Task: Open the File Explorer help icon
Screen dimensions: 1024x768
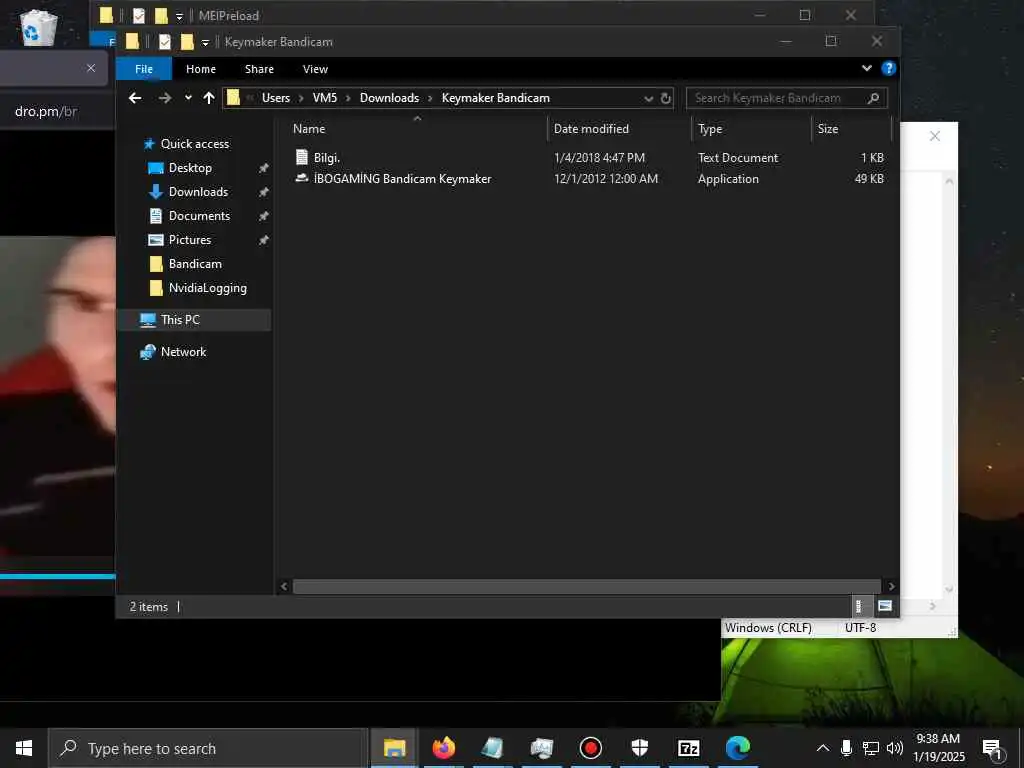Action: pos(888,69)
